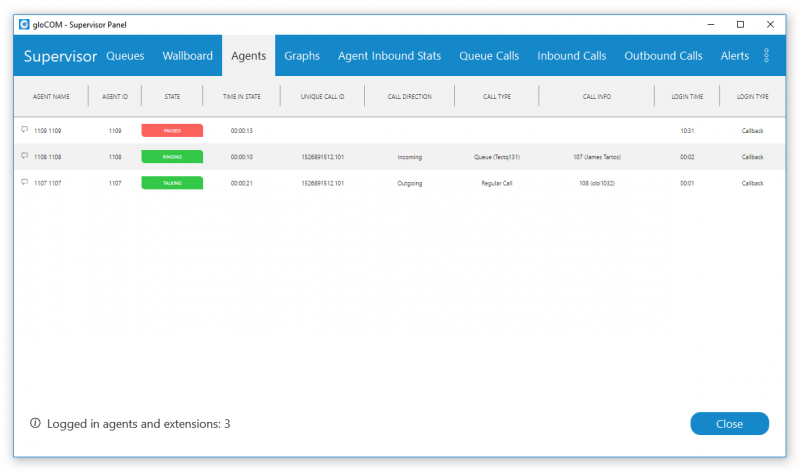Select agent name 1108 1108
The width and height of the screenshot is (800, 475).
coord(47,157)
